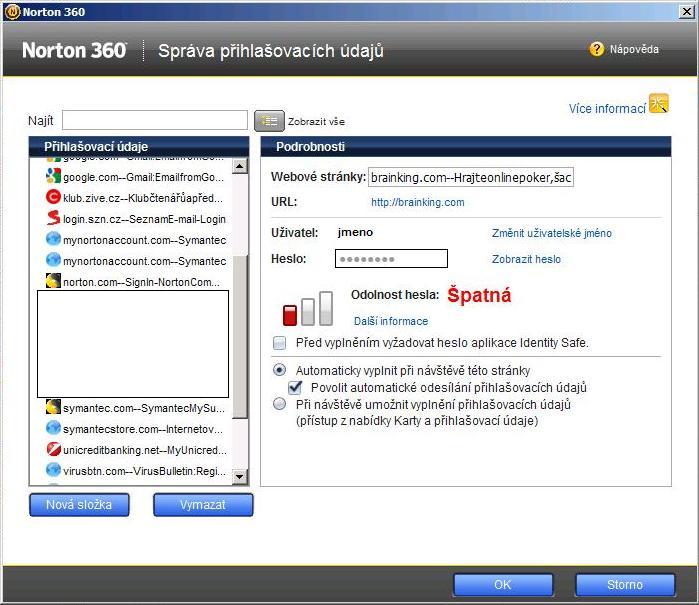Select Při návštěvě umožnit vyplnění radio button
699x605 pixels.
[x=280, y=404]
